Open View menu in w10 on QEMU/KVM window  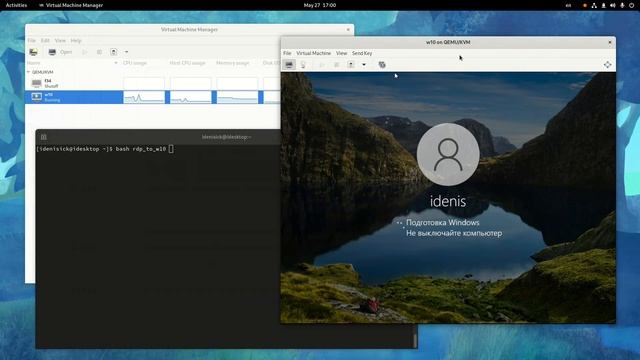(x=341, y=53)
